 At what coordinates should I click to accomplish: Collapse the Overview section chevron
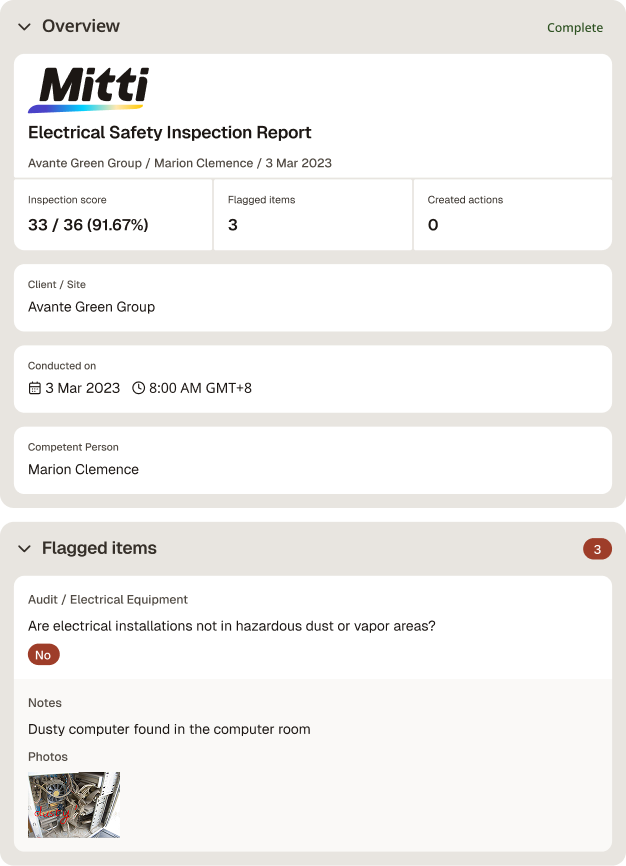tap(24, 27)
